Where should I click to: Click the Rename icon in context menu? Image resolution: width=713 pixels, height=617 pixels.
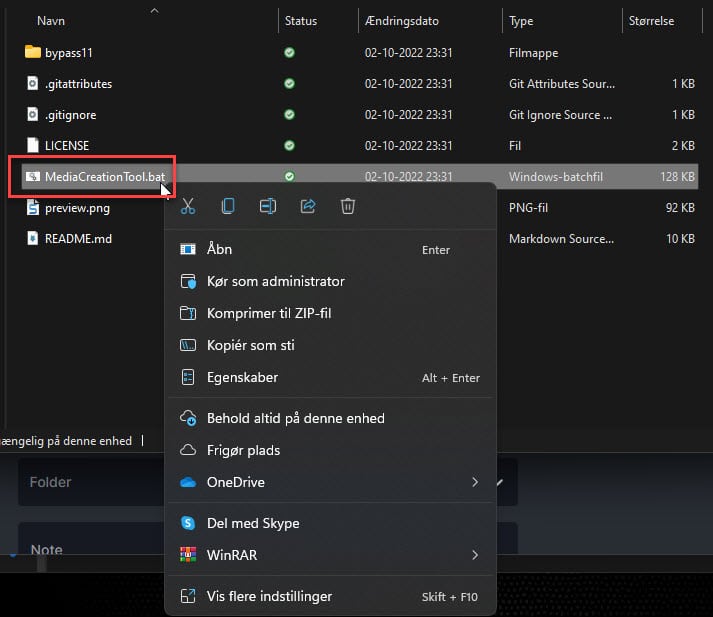click(x=268, y=206)
